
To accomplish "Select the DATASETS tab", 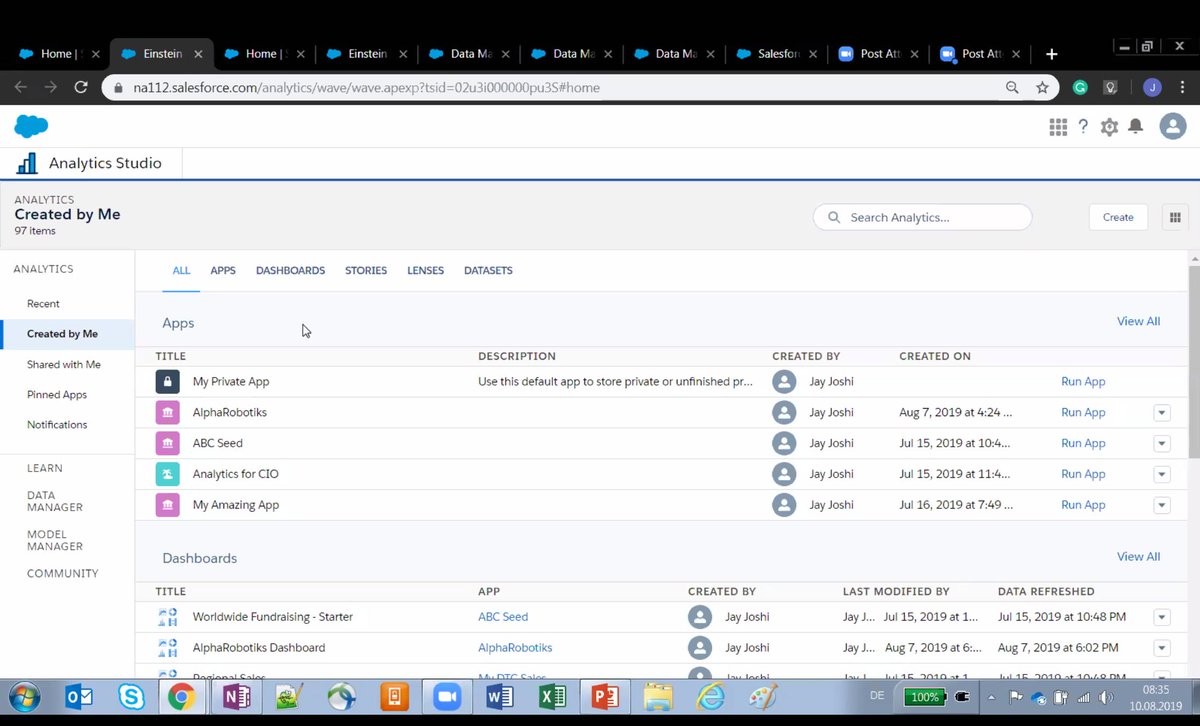I will click(x=488, y=271).
